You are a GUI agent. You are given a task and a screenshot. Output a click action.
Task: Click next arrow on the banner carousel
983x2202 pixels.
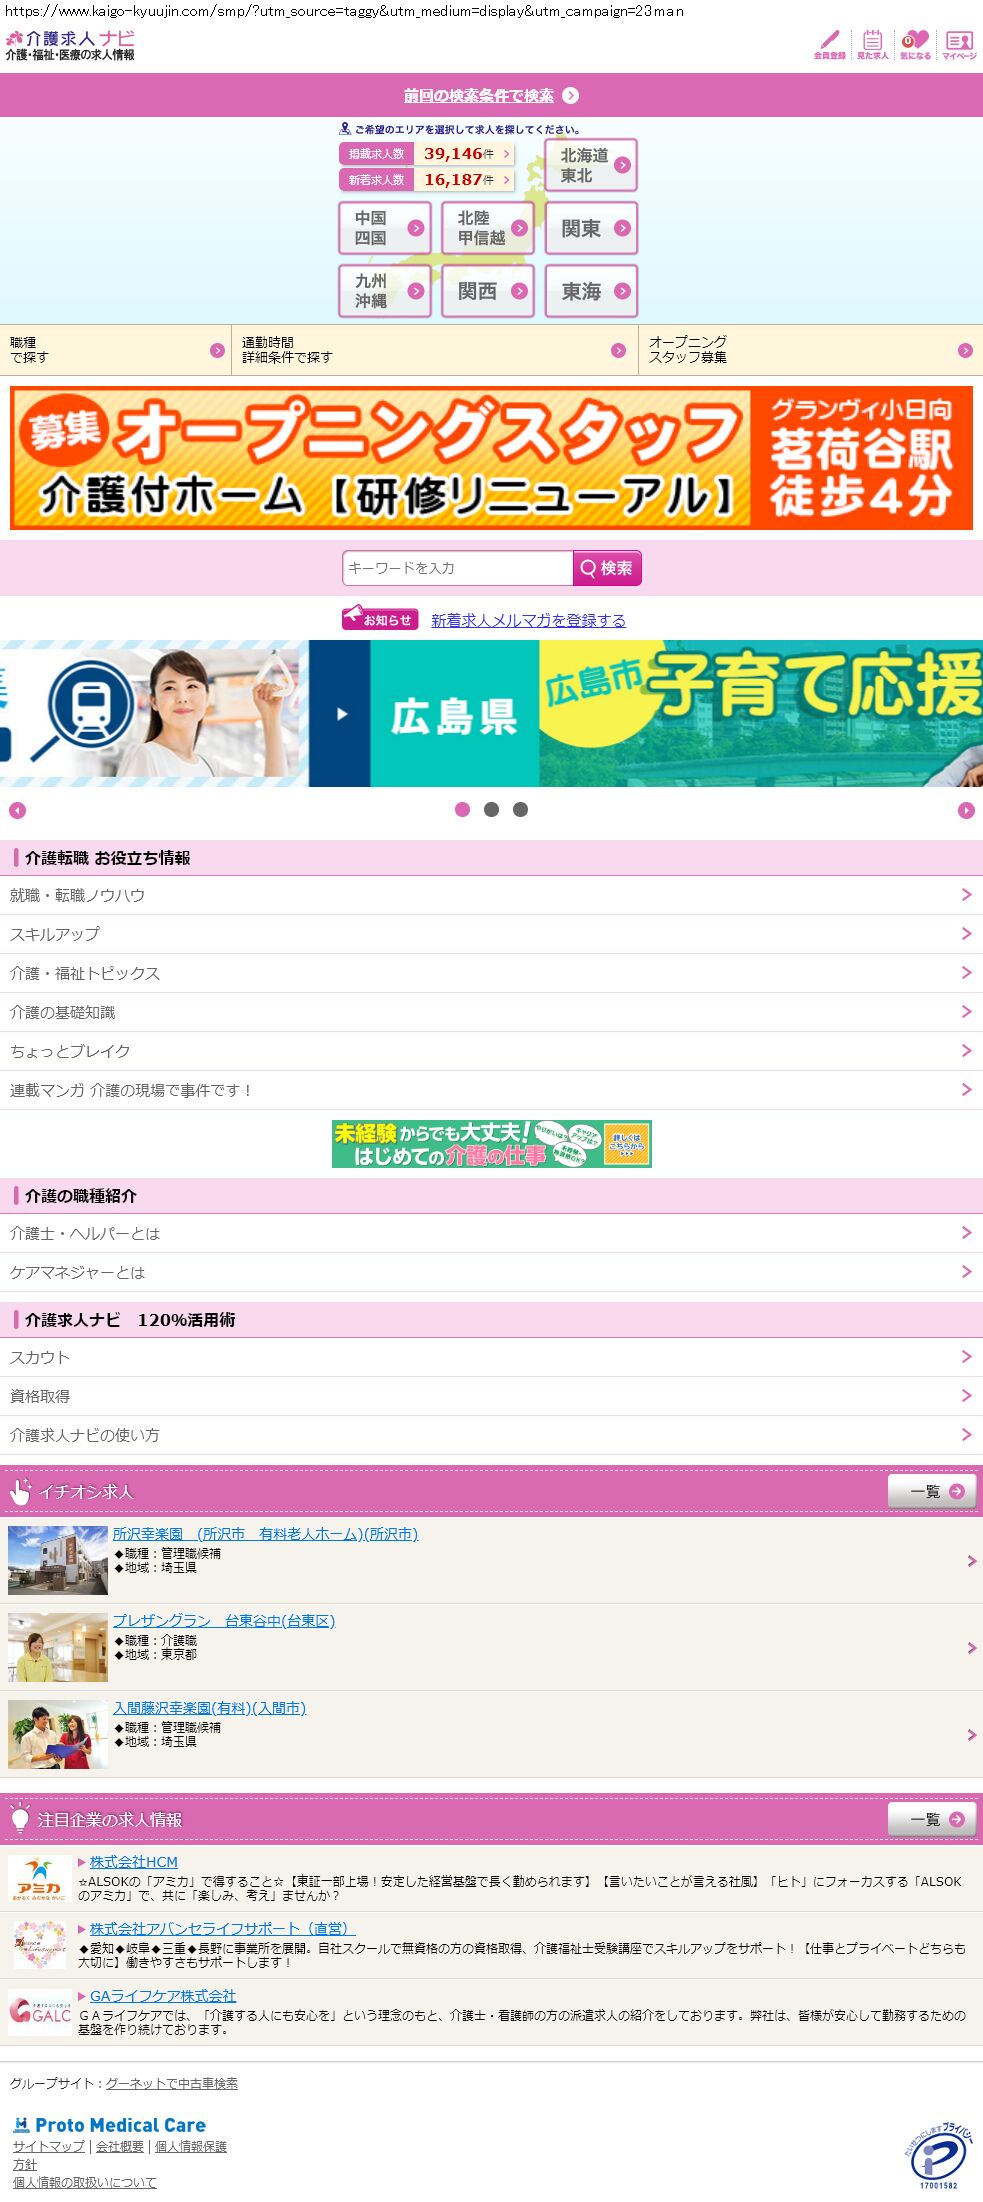point(966,810)
